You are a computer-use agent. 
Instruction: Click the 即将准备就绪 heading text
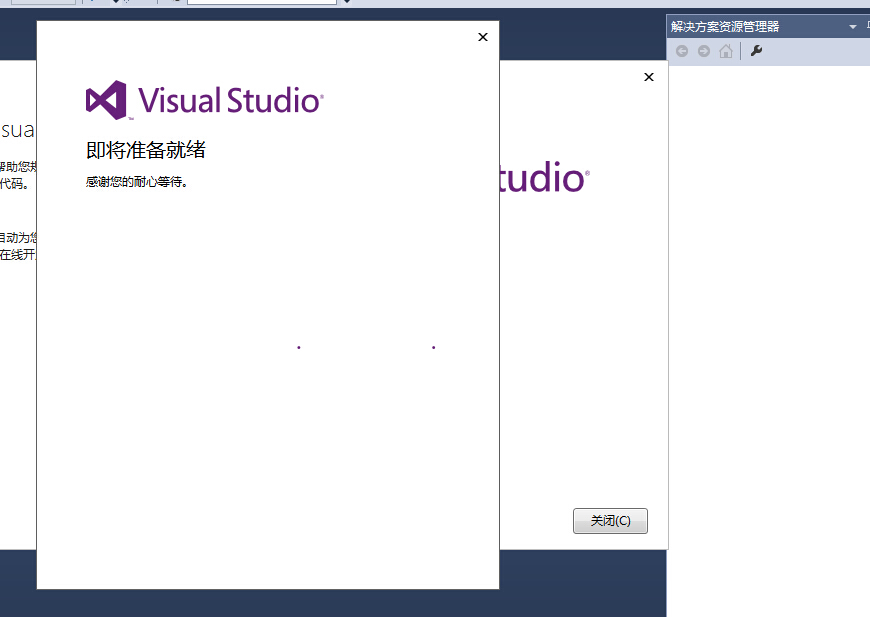[x=146, y=150]
